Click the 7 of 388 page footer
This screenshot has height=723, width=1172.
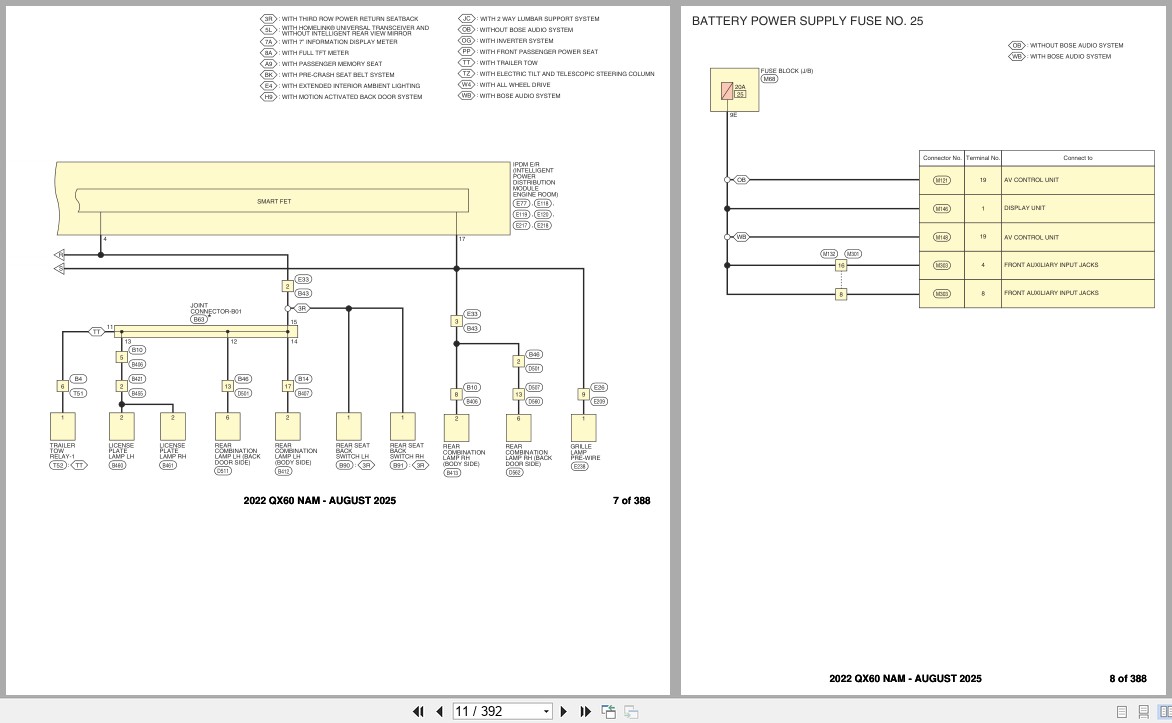pos(632,501)
